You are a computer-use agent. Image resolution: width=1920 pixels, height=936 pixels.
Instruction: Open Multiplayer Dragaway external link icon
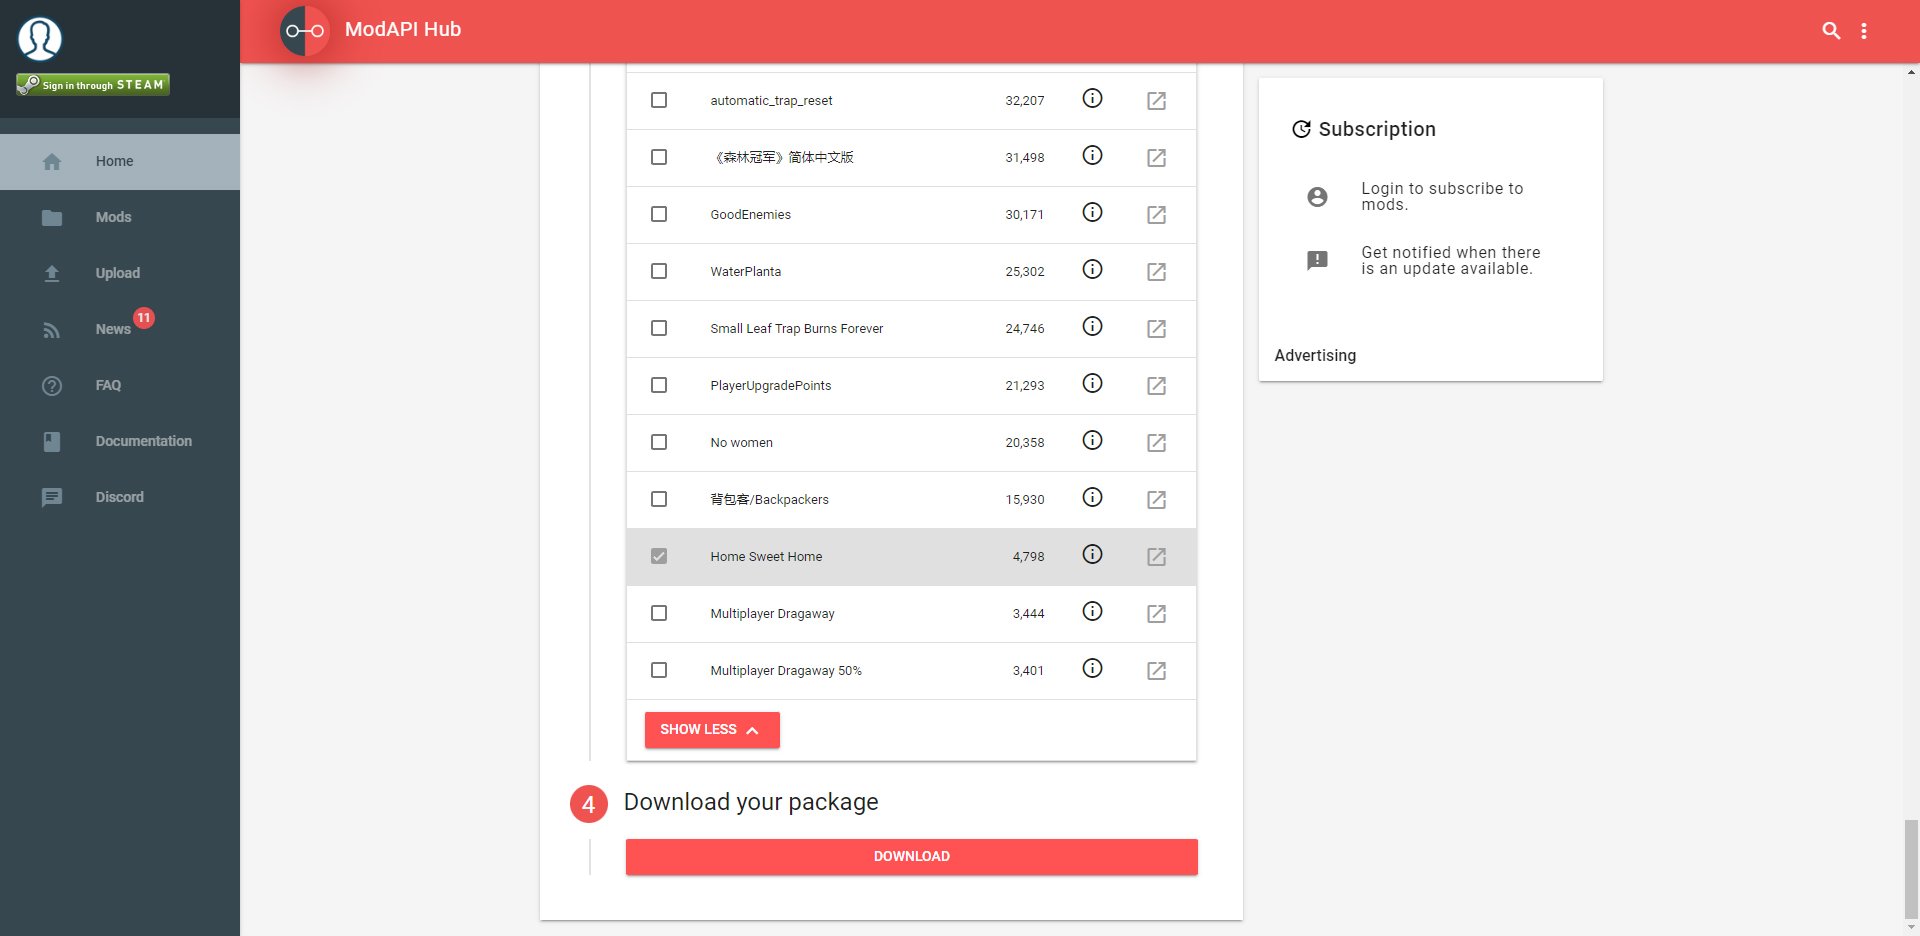click(x=1156, y=614)
